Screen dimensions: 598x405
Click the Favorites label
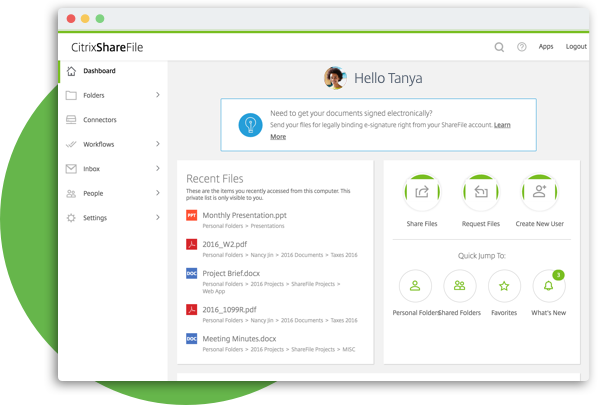(x=504, y=313)
